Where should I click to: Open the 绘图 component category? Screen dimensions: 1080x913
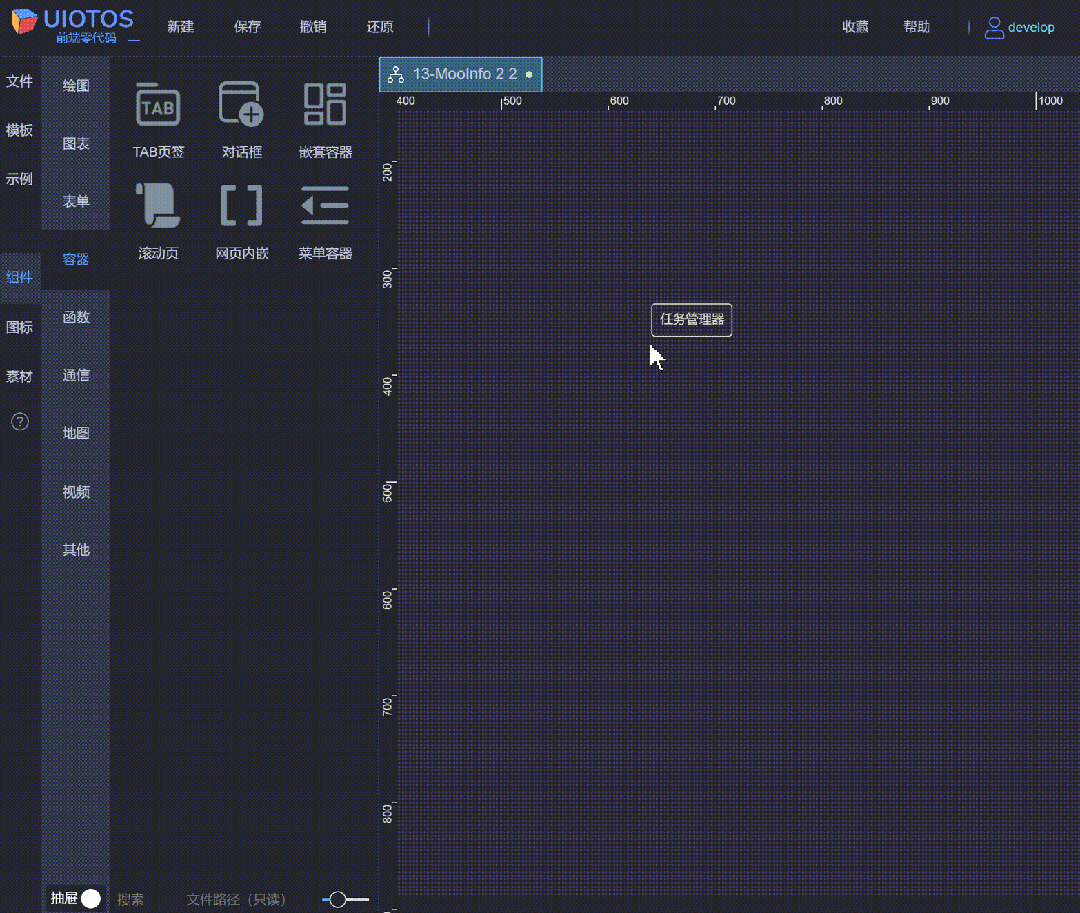[76, 85]
